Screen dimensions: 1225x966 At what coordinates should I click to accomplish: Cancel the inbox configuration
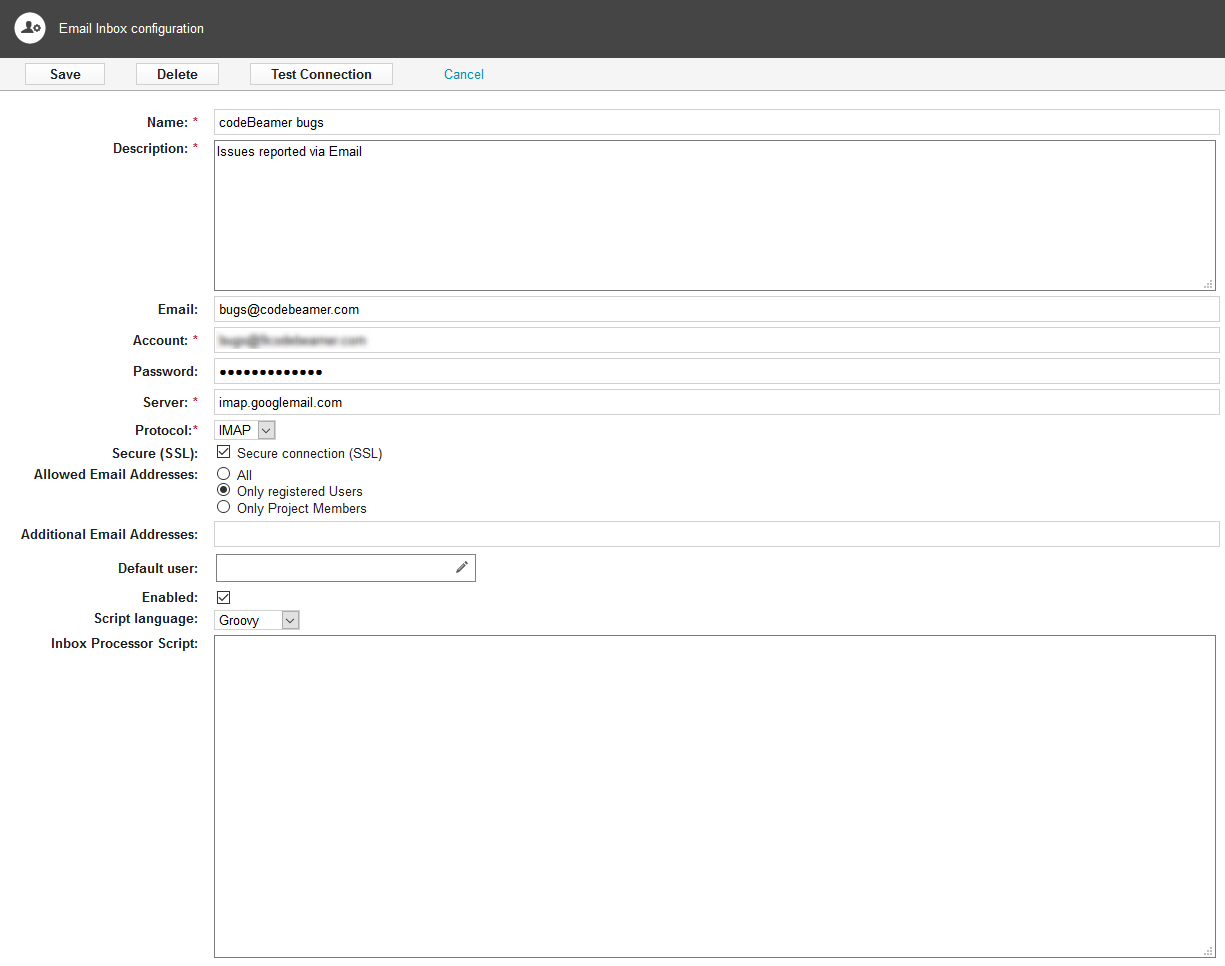(x=464, y=74)
